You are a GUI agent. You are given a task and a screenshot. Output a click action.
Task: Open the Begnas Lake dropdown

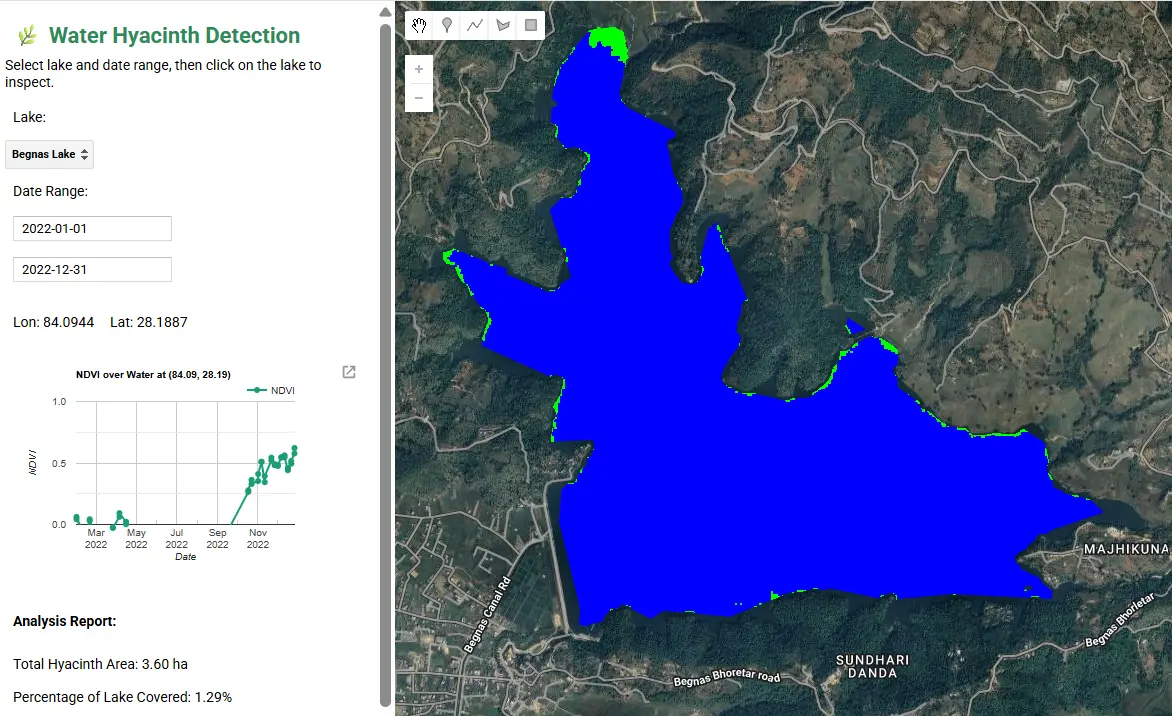click(x=50, y=154)
